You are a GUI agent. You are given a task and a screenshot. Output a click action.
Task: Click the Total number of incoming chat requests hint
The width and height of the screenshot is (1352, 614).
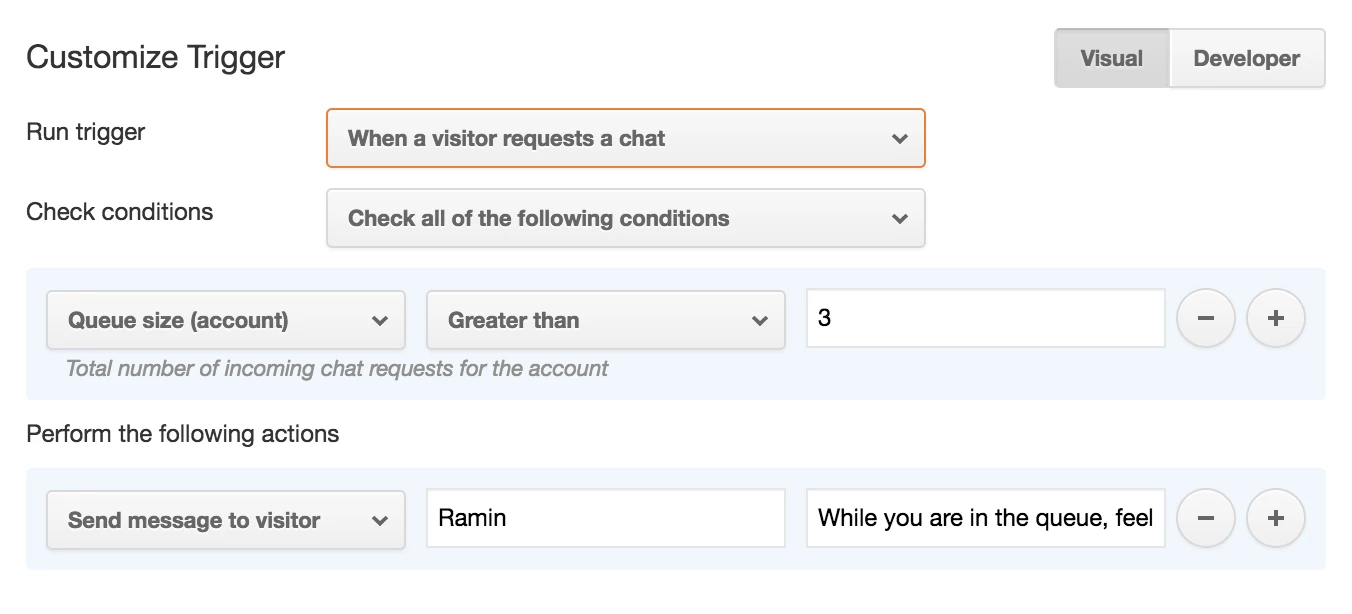(336, 369)
